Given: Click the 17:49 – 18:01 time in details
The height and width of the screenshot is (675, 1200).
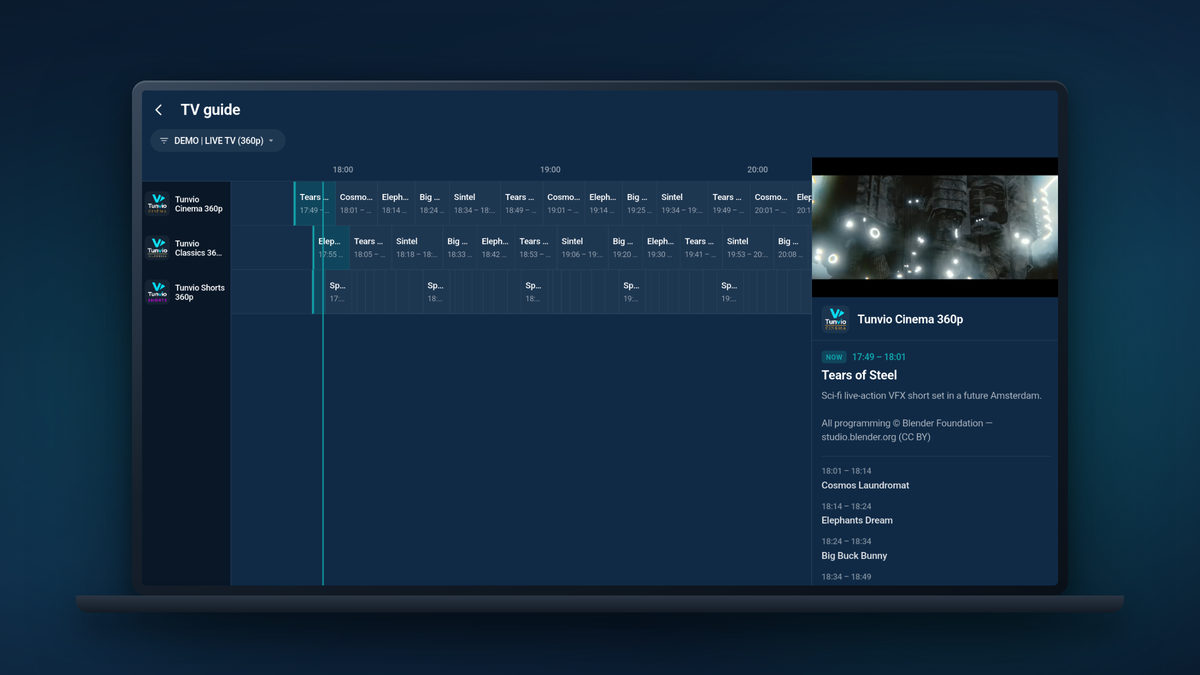Looking at the screenshot, I should pyautogui.click(x=879, y=357).
